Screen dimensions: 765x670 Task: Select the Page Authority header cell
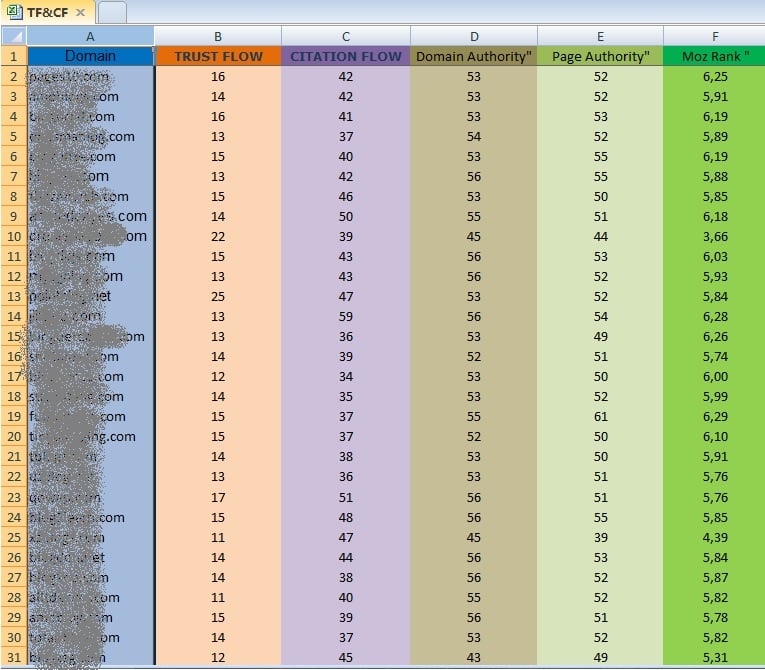[600, 56]
